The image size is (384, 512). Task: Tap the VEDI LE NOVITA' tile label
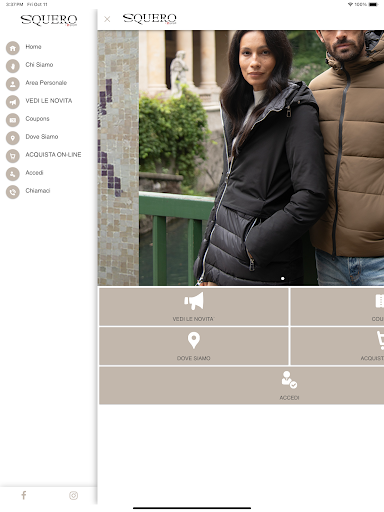(x=193, y=319)
